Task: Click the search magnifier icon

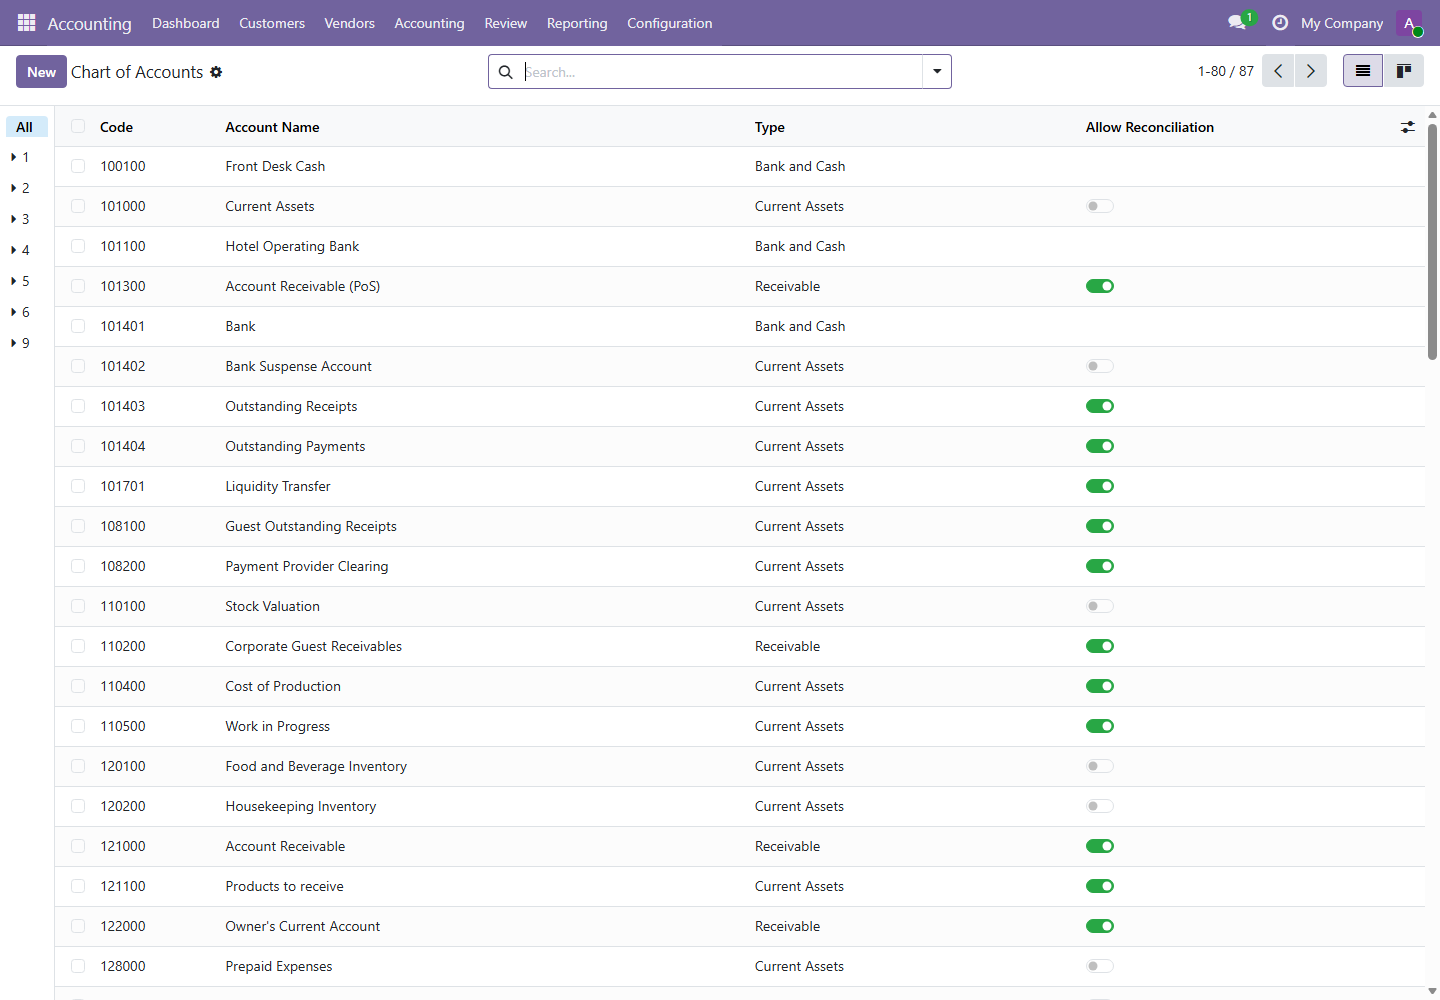Action: click(x=506, y=72)
